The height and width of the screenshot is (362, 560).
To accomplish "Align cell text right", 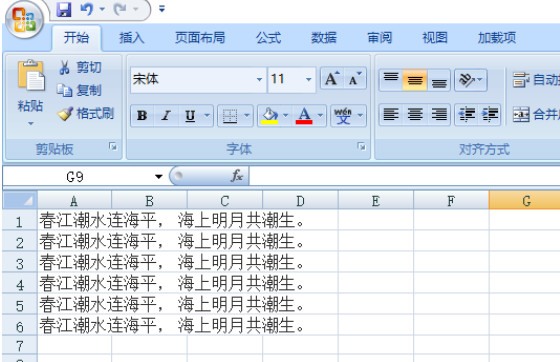I will pyautogui.click(x=439, y=115).
